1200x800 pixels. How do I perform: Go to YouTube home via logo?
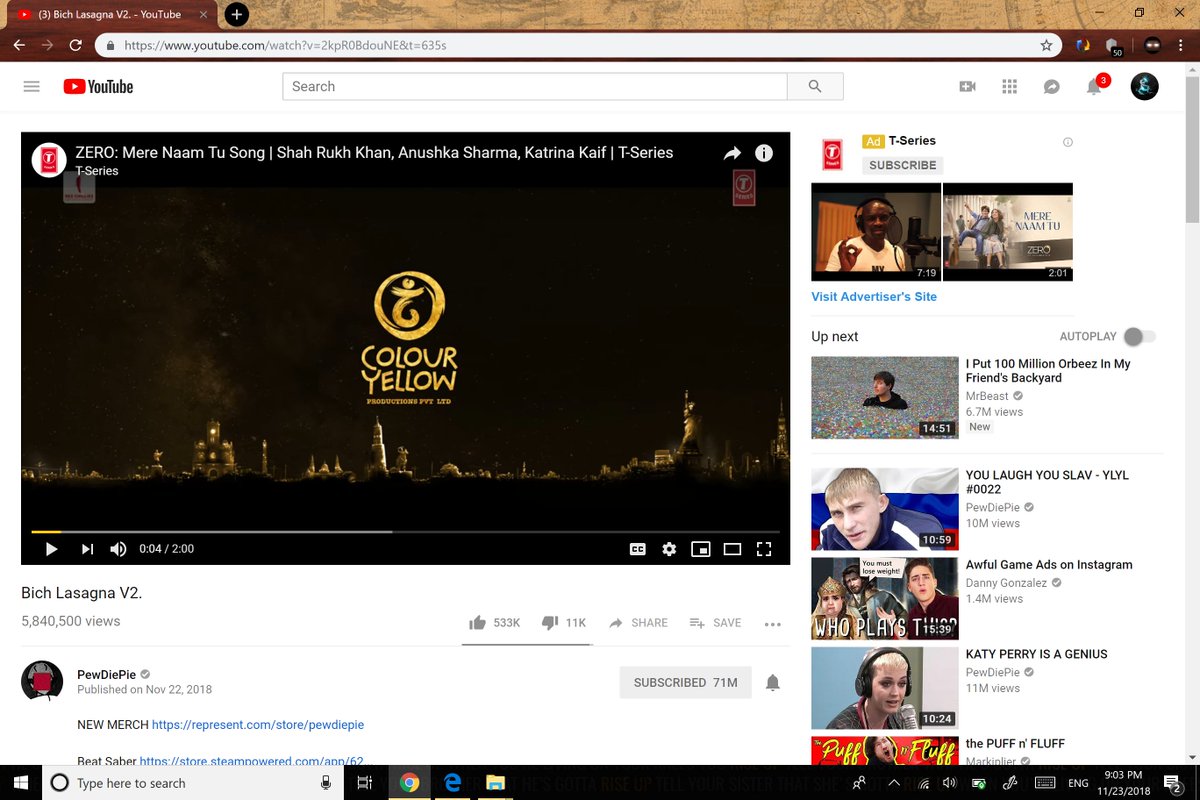click(98, 87)
